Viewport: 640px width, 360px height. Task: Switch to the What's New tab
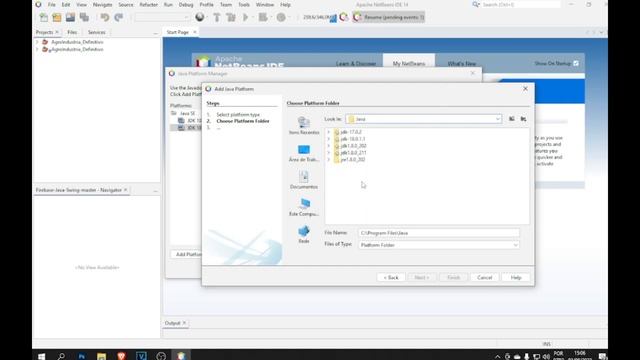pos(462,64)
